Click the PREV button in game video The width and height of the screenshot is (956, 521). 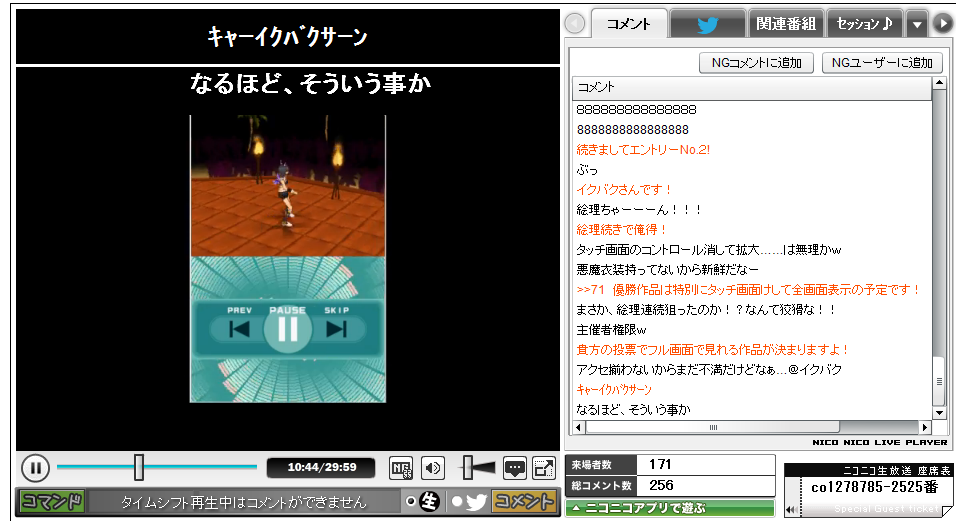coord(239,329)
